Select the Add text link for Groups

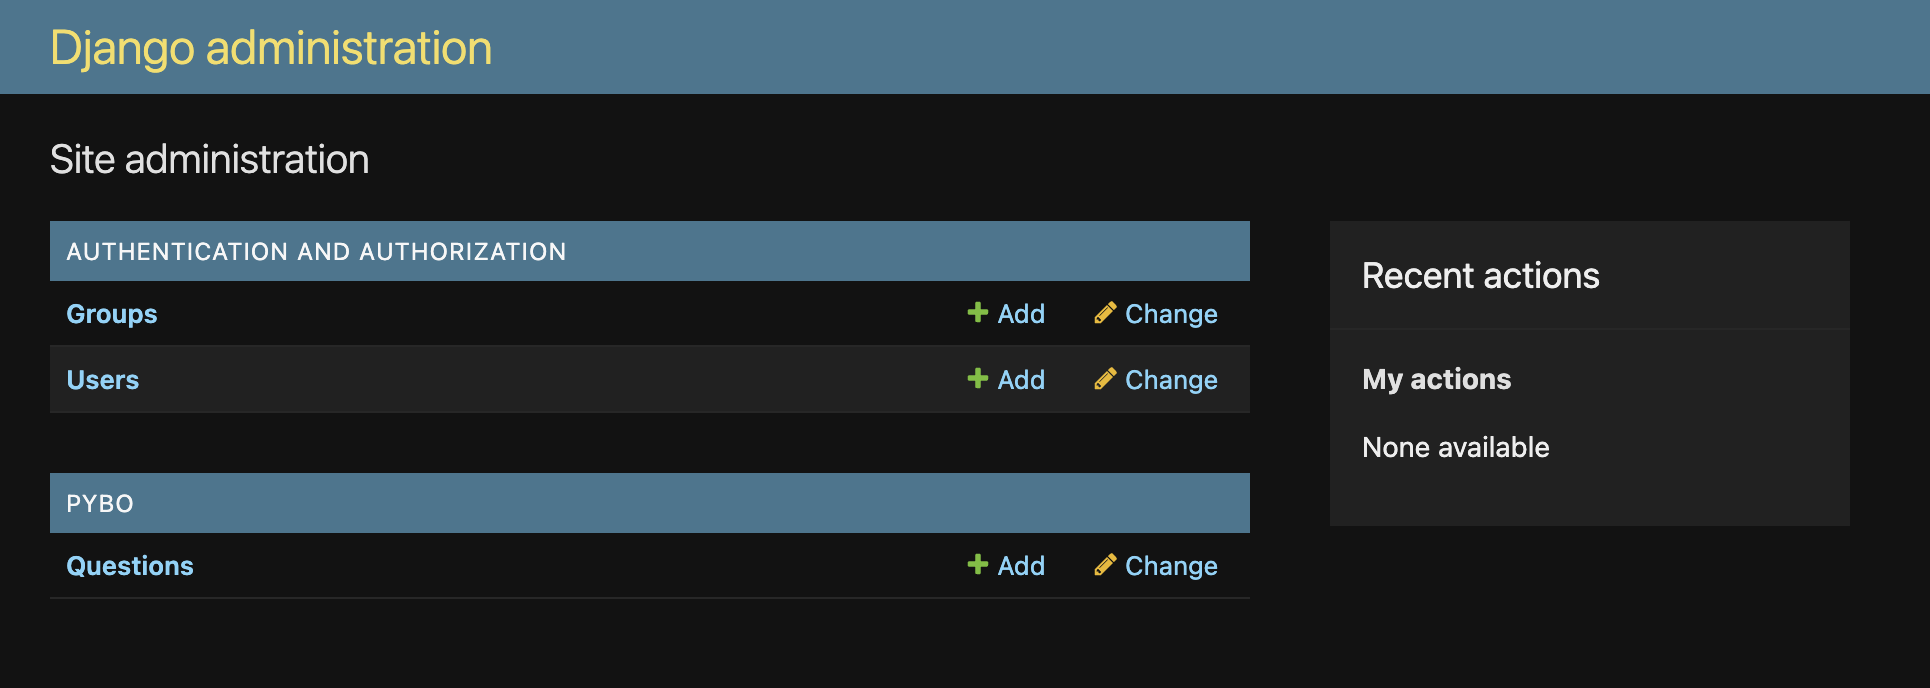pos(1021,314)
